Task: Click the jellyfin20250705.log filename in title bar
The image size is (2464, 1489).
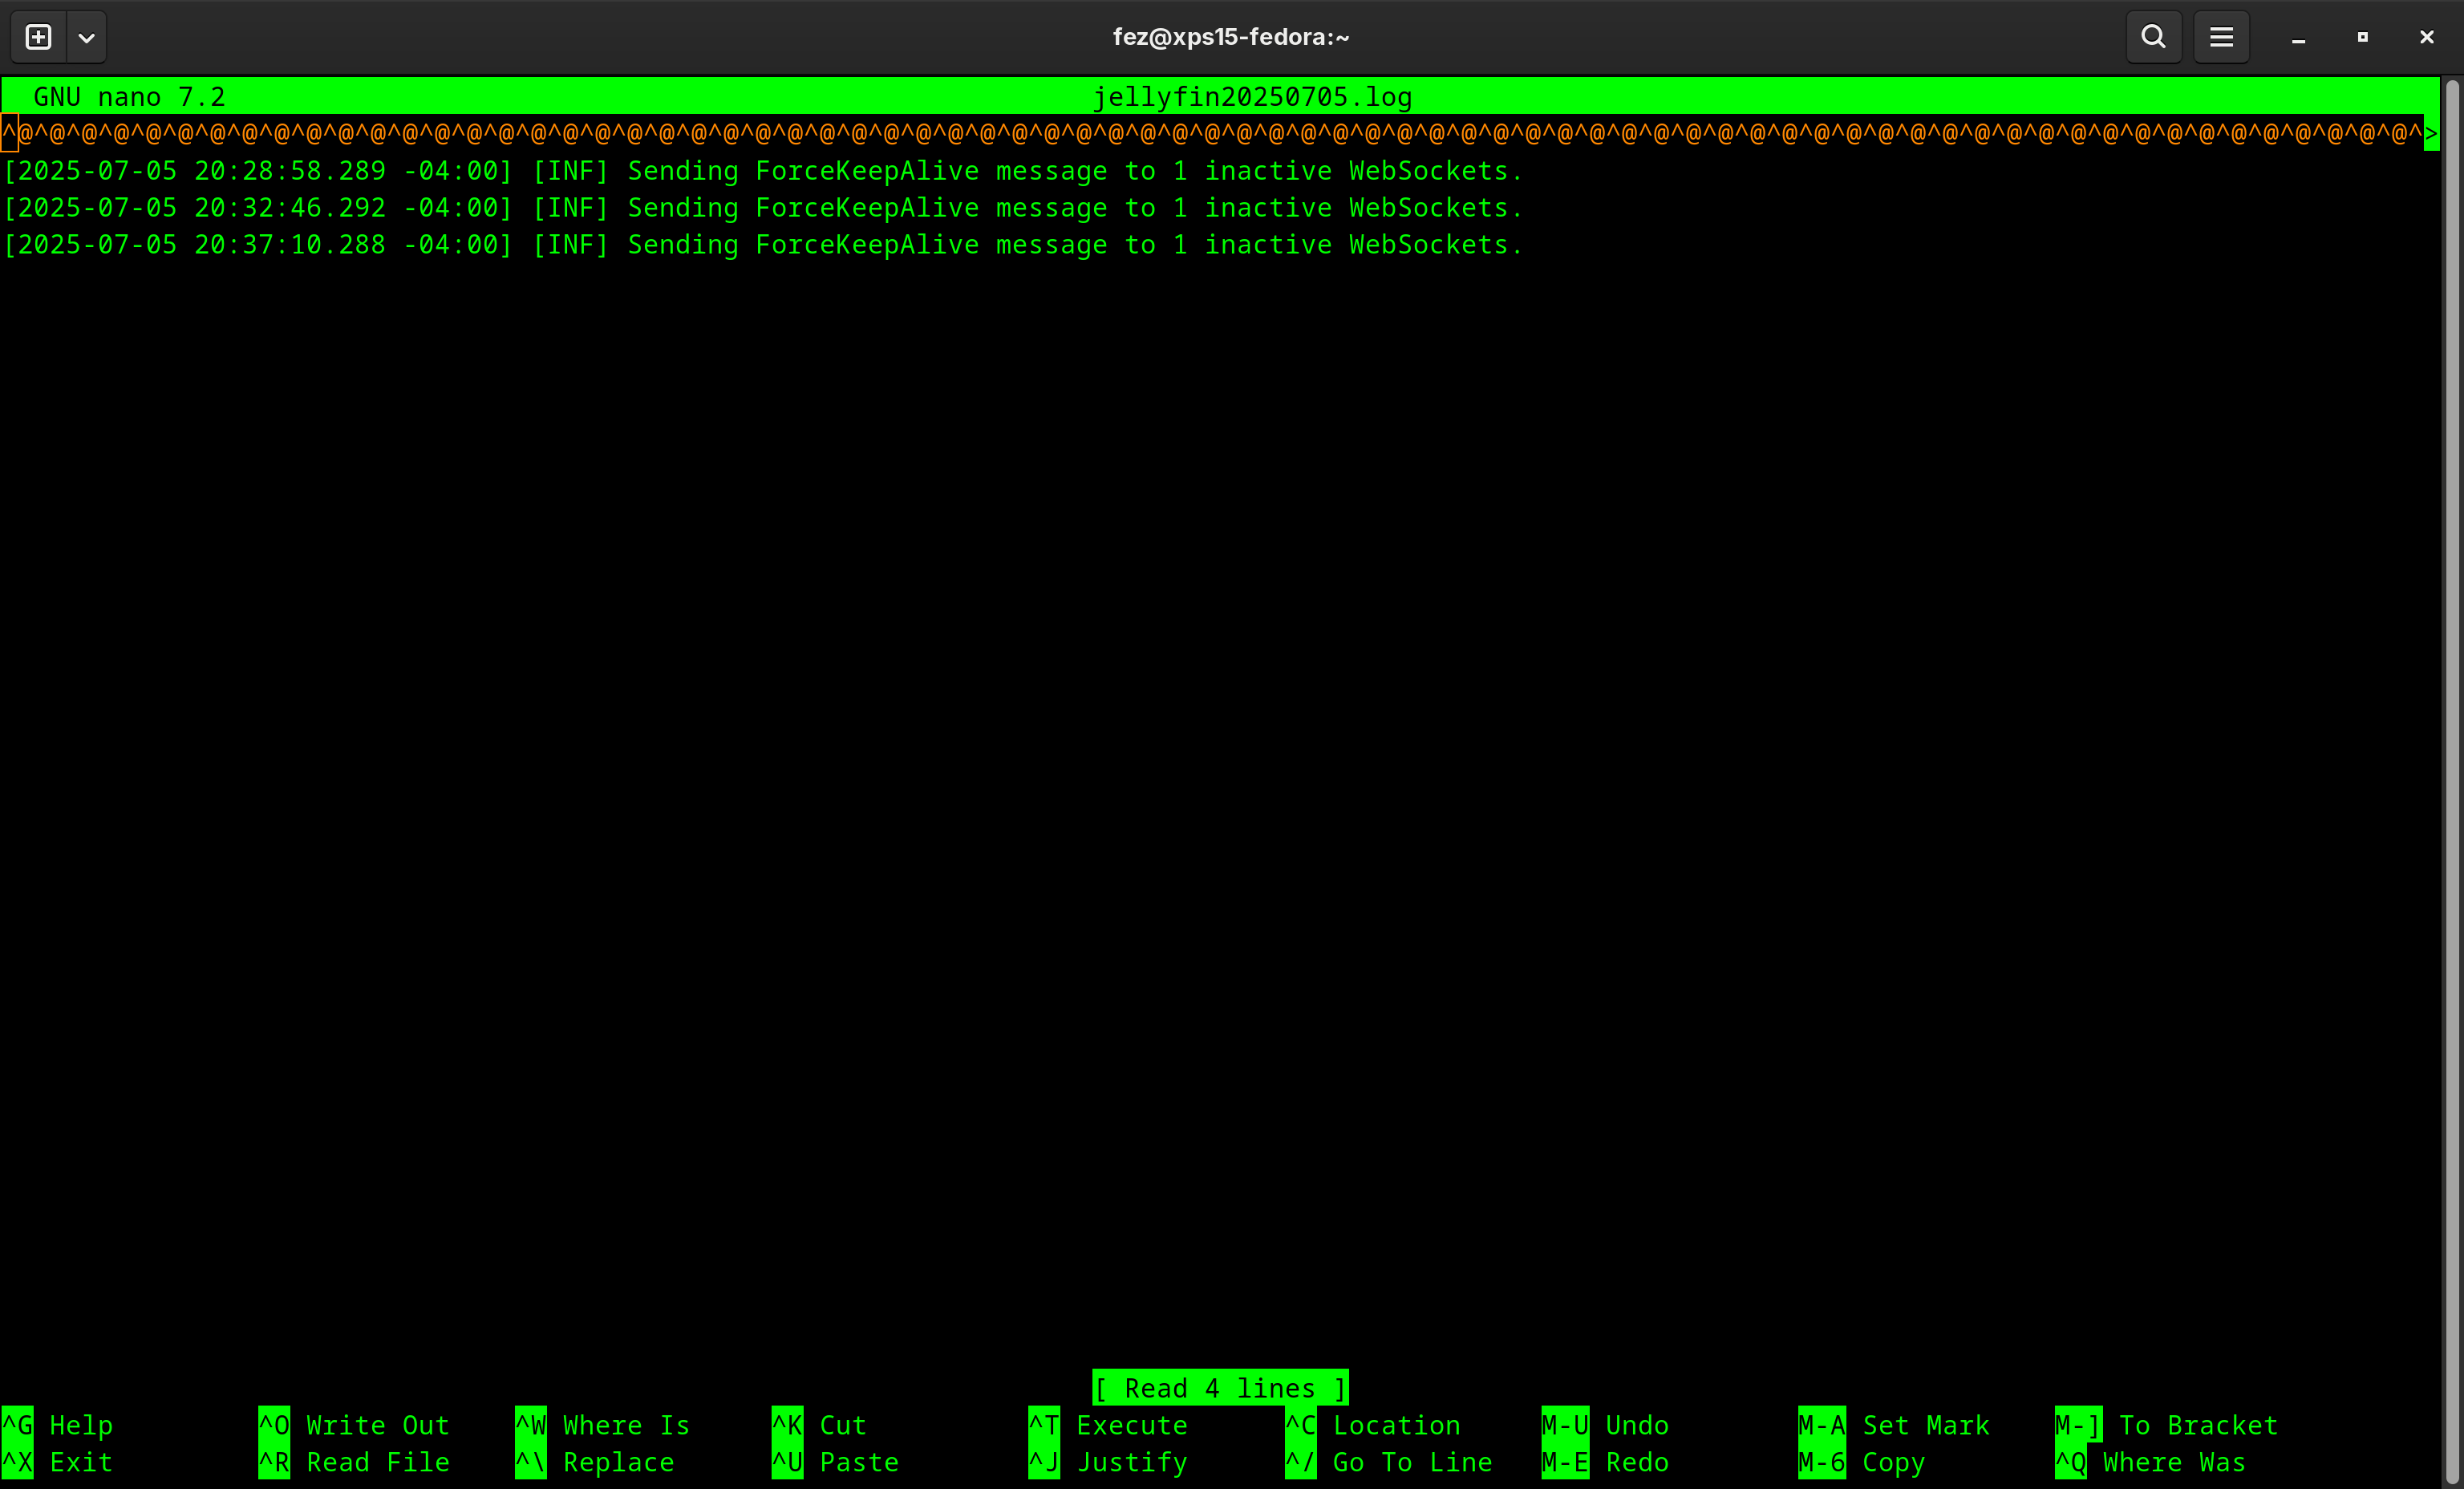Action: click(x=1251, y=97)
